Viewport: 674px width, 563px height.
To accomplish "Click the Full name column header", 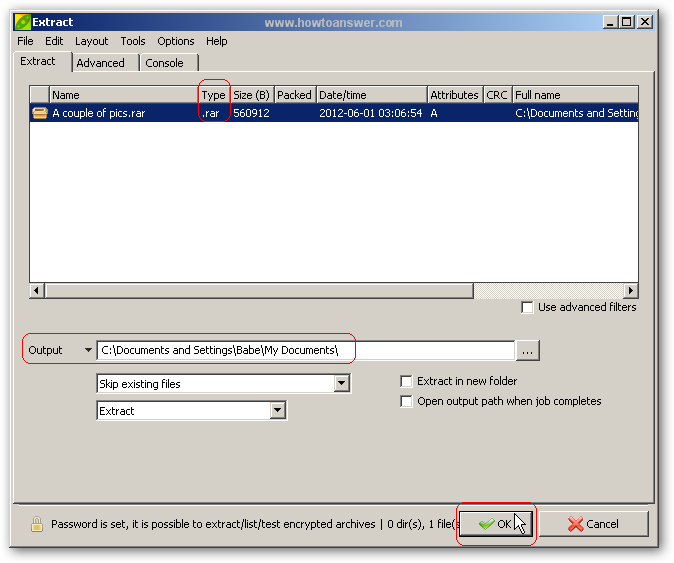I will coord(575,95).
